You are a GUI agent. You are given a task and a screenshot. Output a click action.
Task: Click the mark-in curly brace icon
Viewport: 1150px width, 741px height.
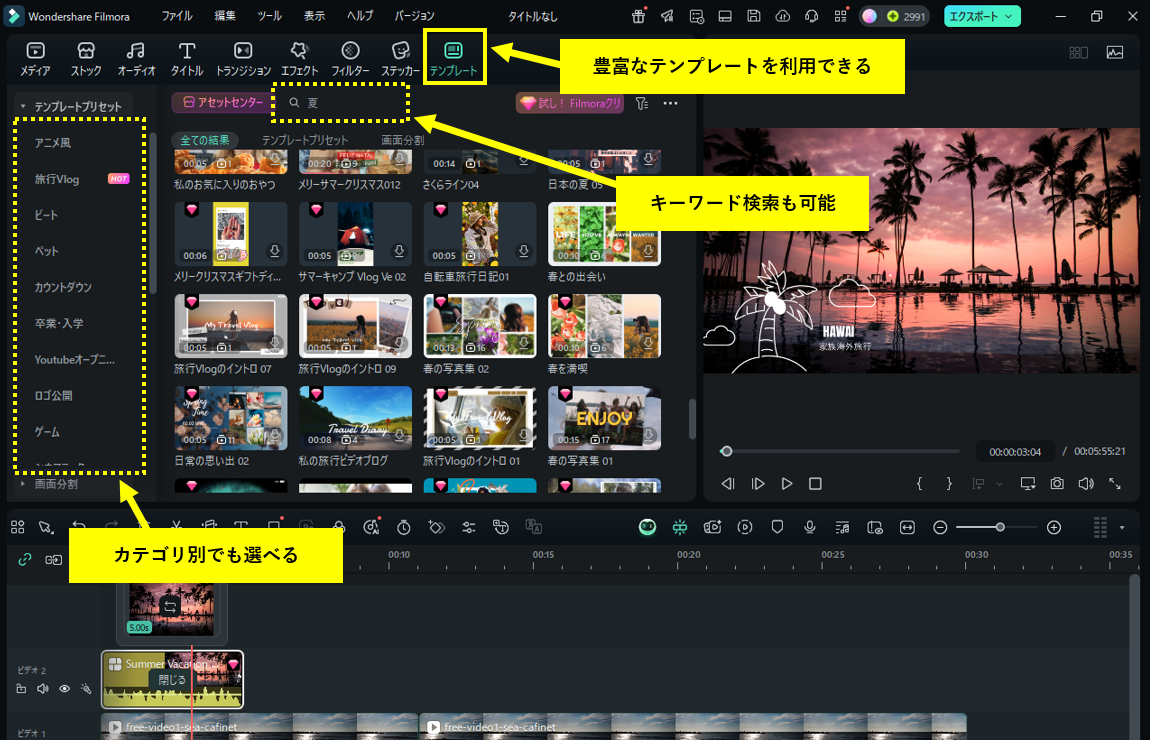click(920, 483)
